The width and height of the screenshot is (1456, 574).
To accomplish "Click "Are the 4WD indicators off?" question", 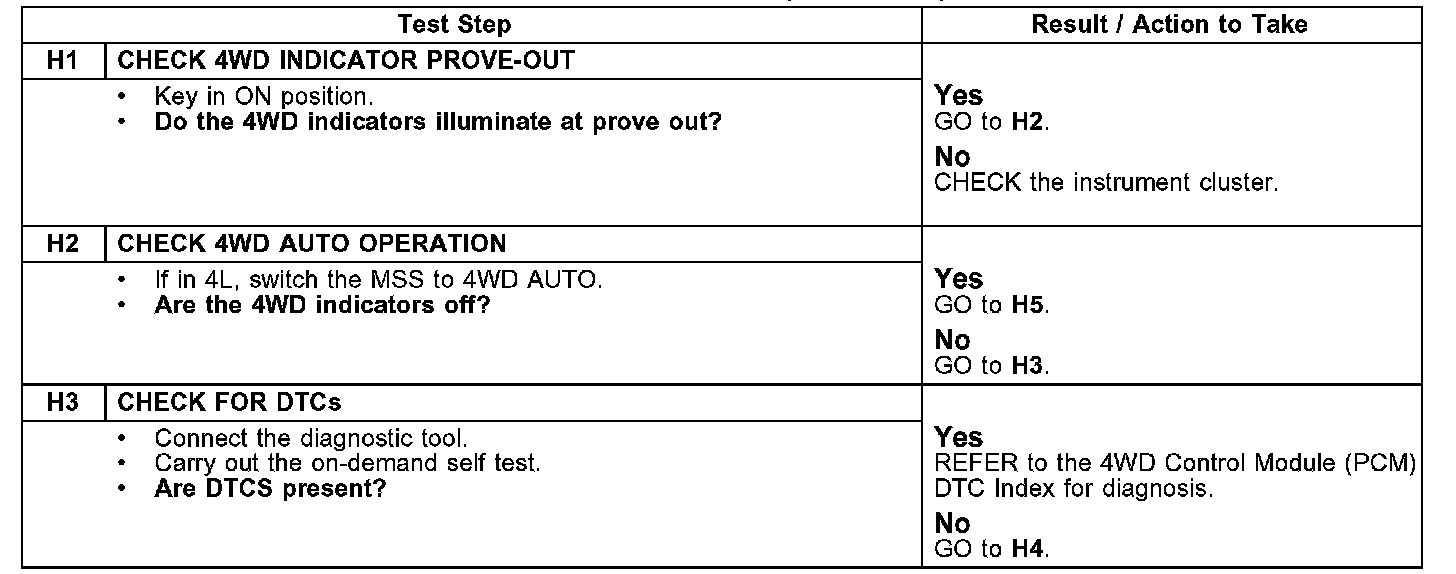I will point(322,305).
